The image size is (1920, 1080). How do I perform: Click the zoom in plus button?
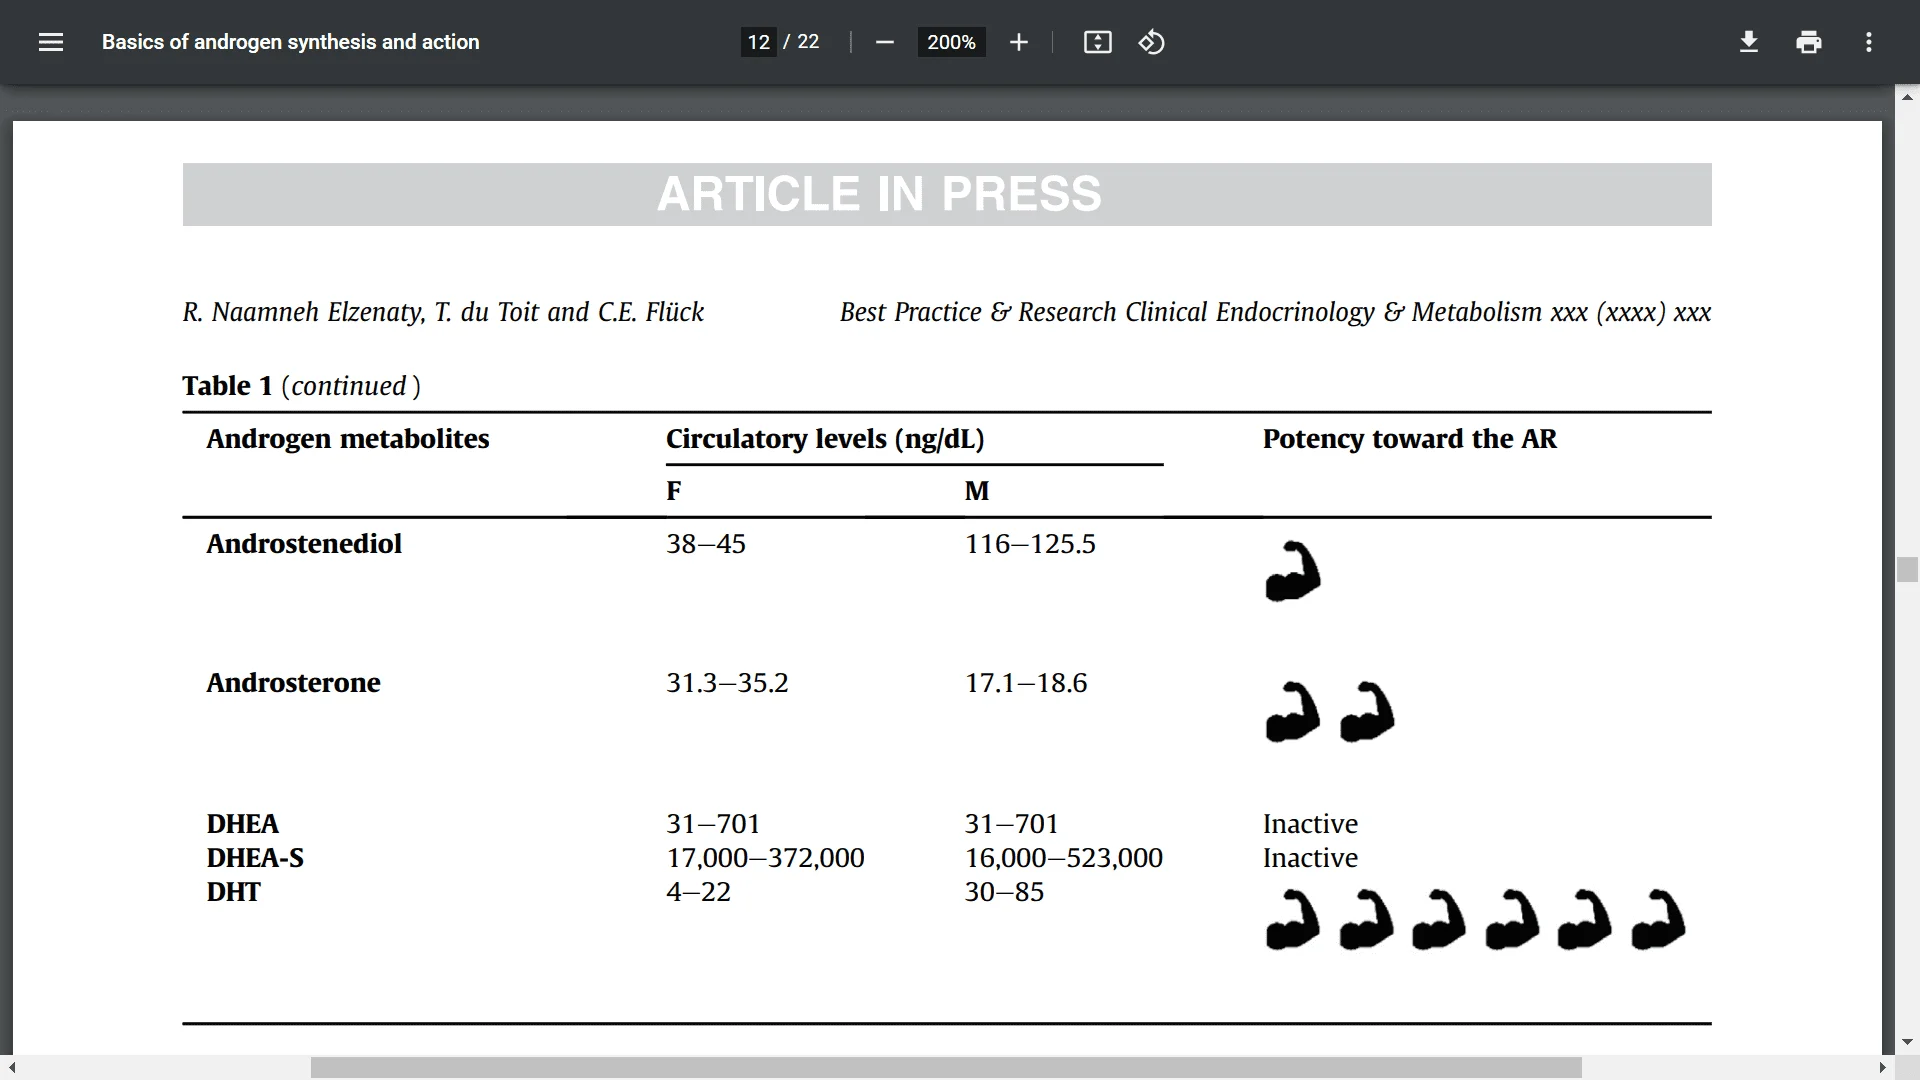[x=1018, y=42]
